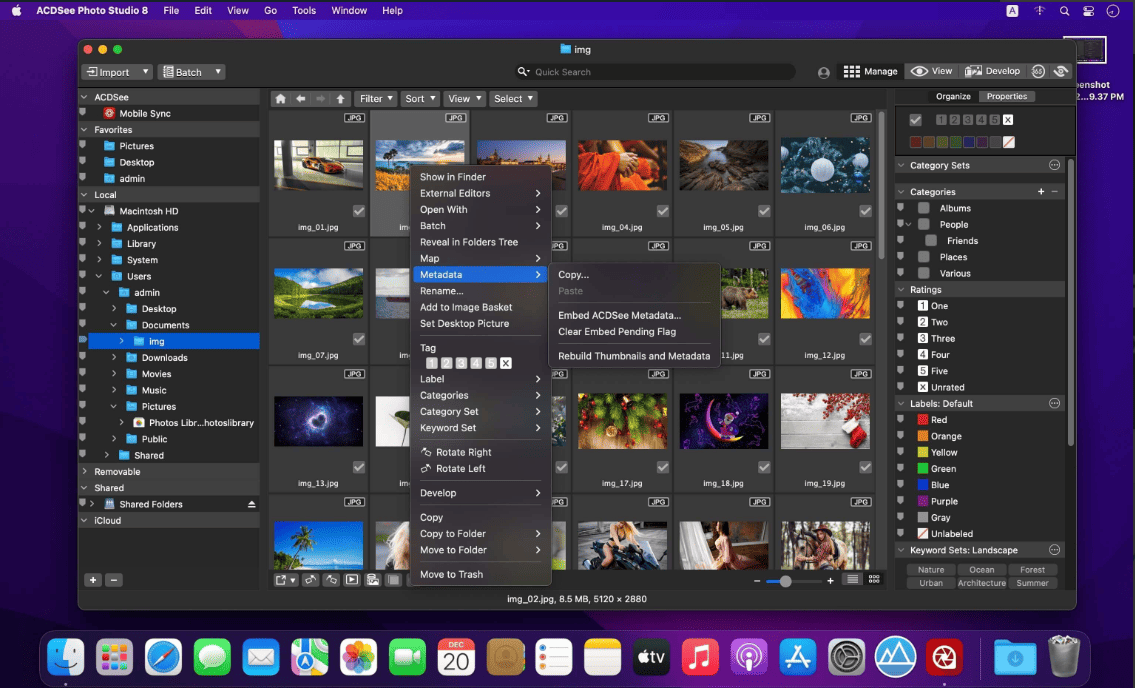Click the Nature keyword button
The width and height of the screenshot is (1135, 688).
point(931,570)
